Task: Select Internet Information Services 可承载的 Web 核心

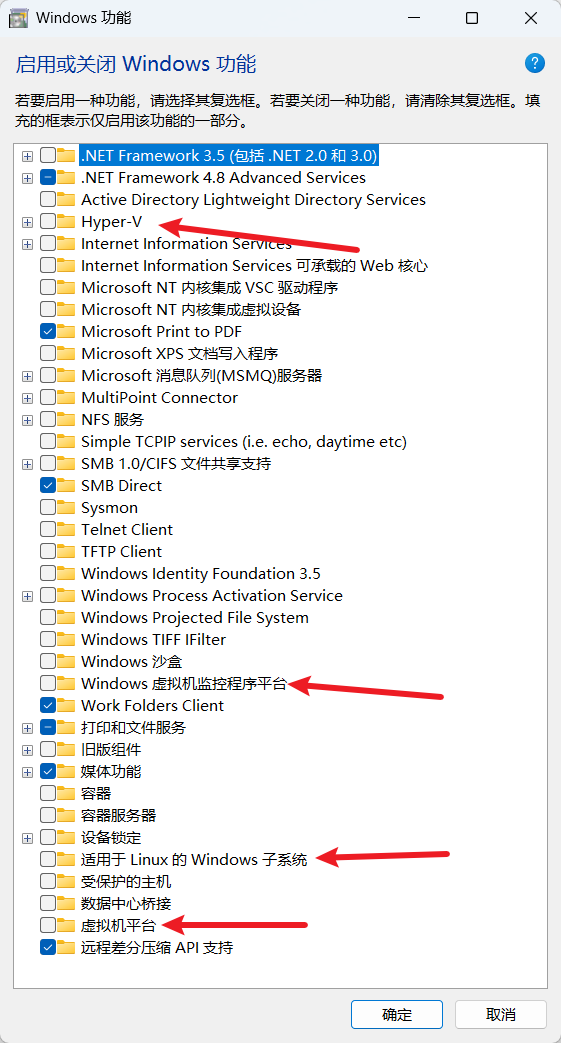Action: (254, 265)
